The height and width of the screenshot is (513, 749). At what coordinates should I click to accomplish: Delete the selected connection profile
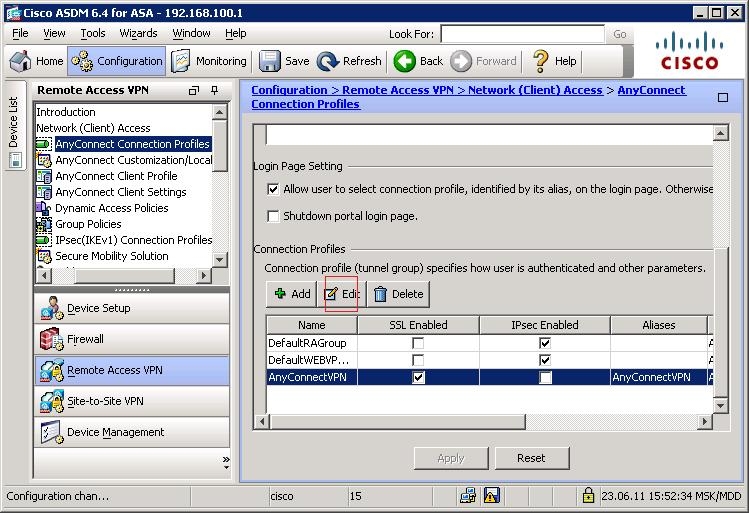[x=398, y=294]
